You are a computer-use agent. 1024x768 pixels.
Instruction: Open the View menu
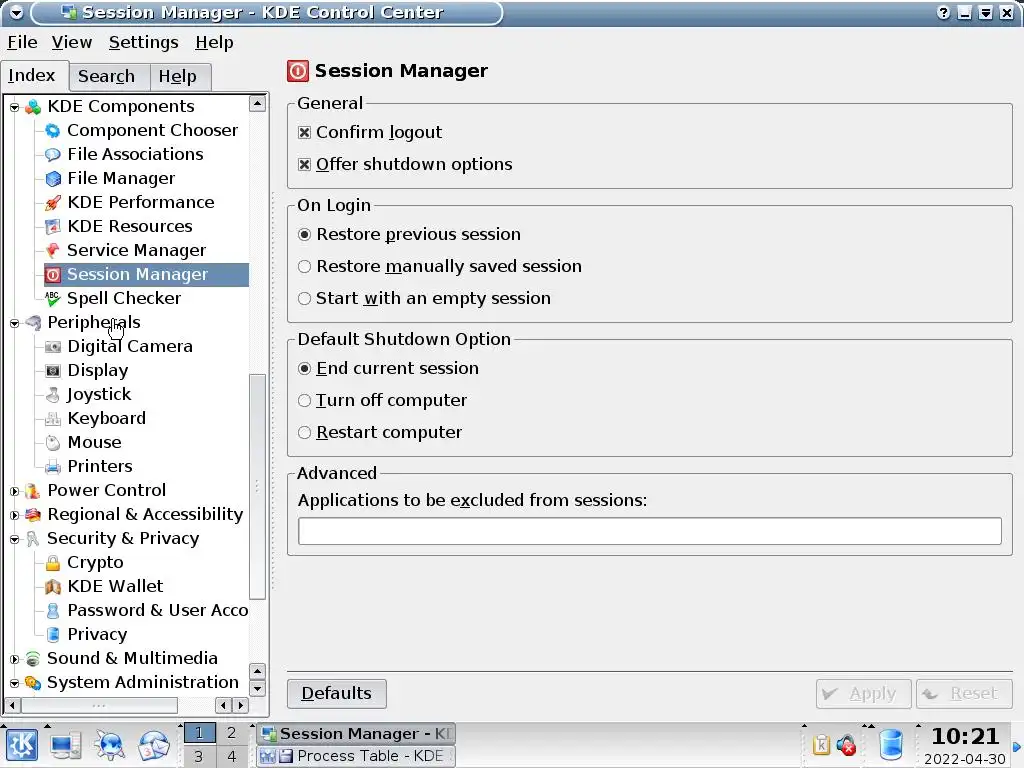click(x=72, y=42)
